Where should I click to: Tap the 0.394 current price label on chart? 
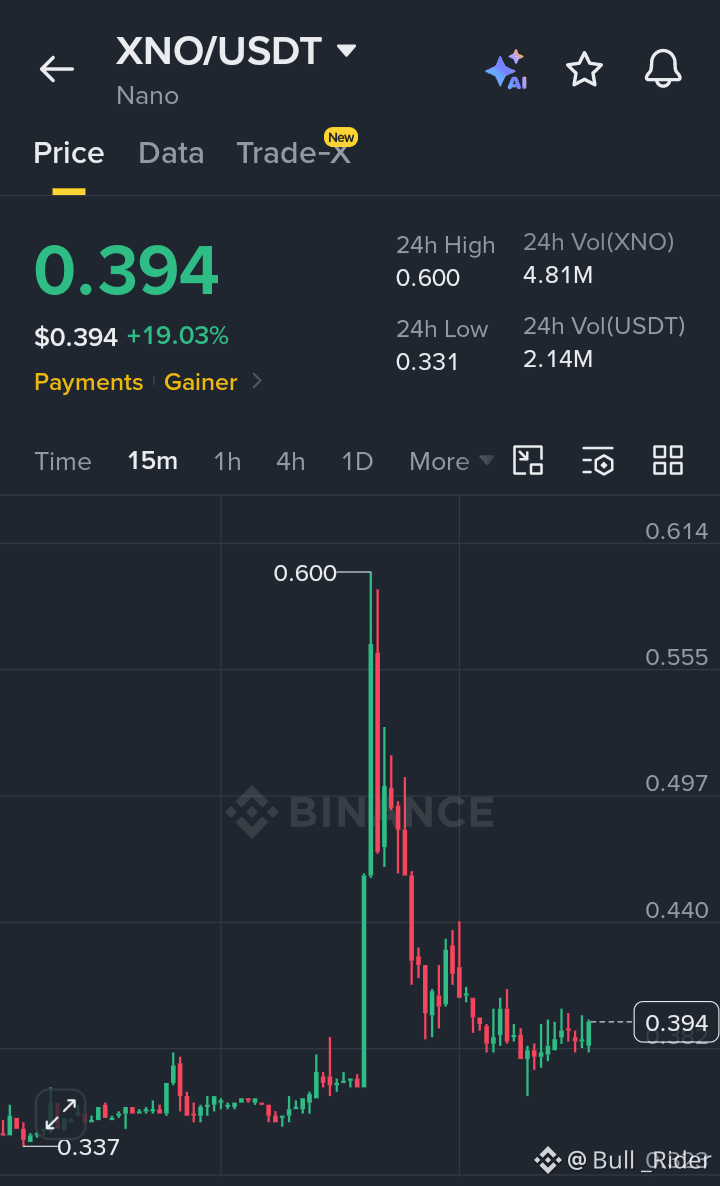pyautogui.click(x=676, y=1023)
